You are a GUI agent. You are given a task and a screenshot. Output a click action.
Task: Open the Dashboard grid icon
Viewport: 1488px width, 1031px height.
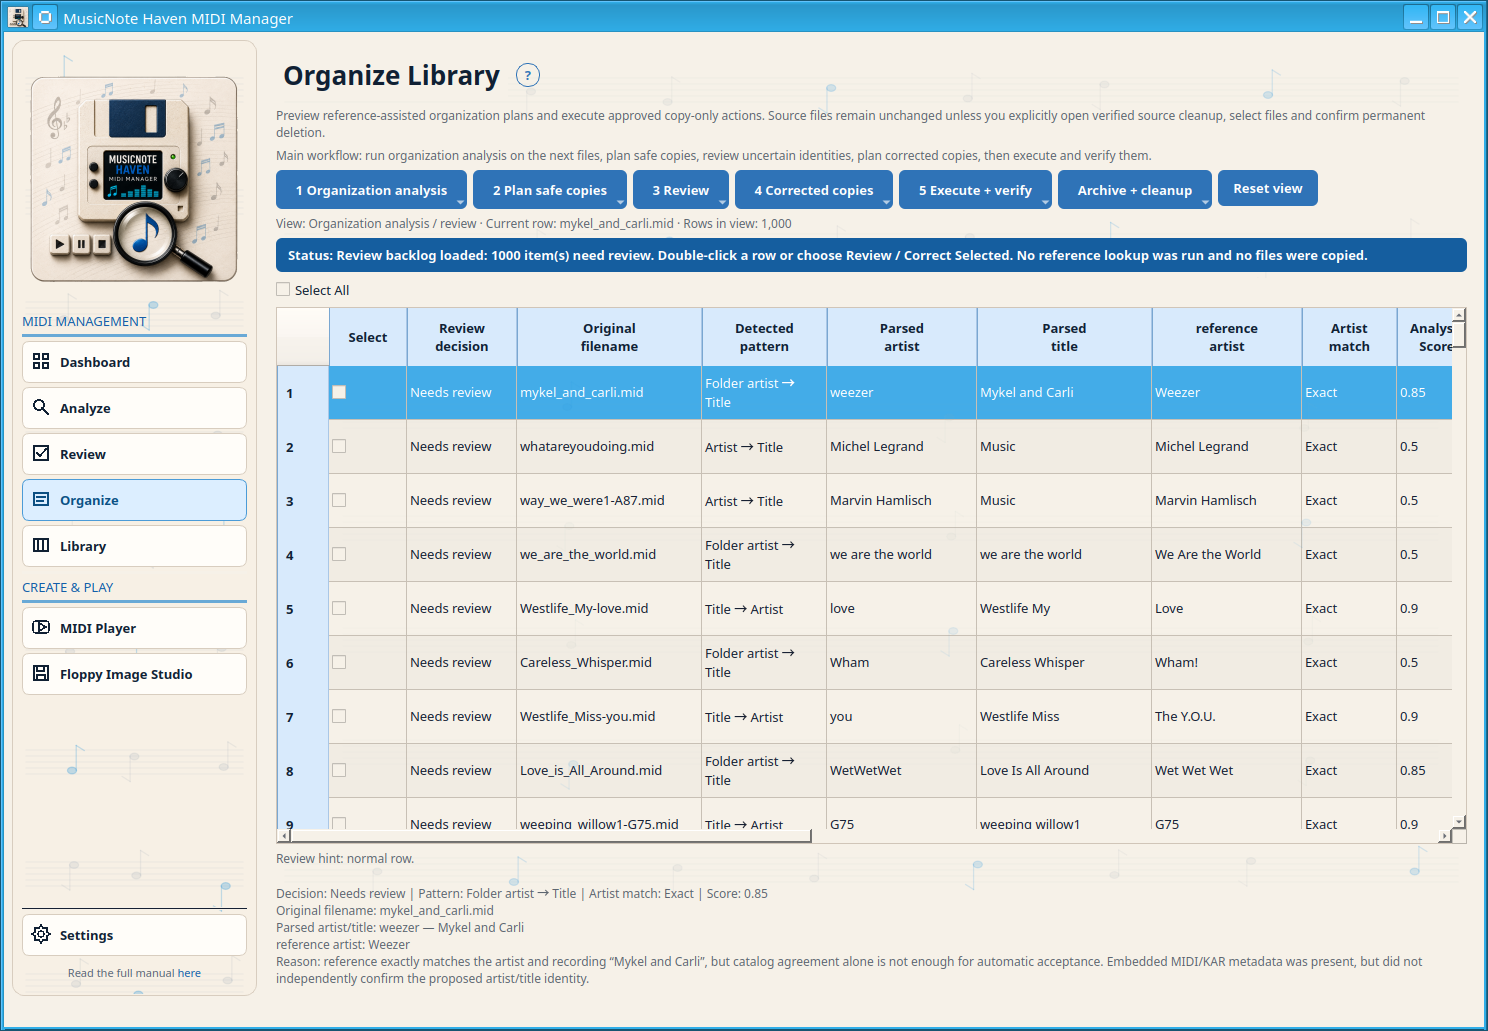tap(41, 361)
